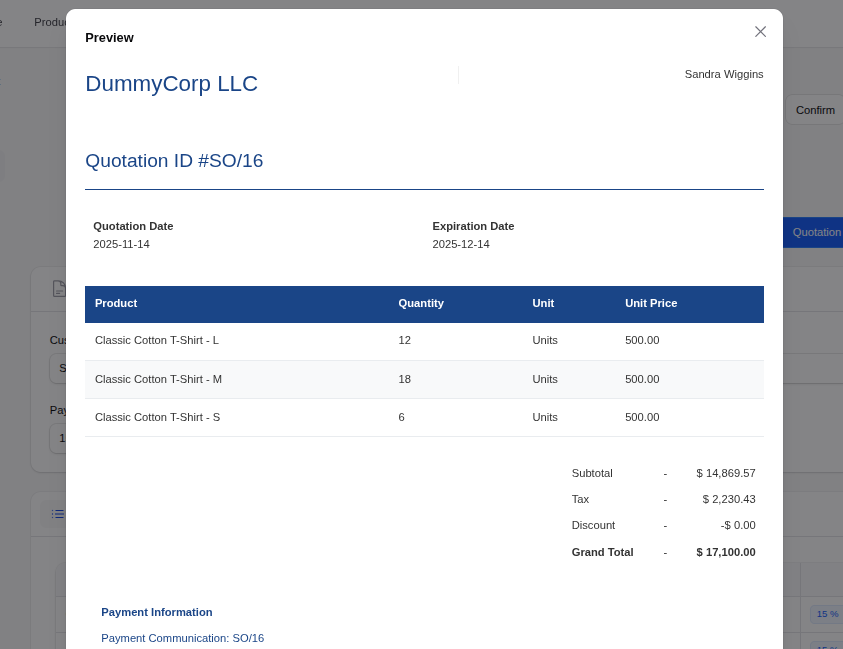
Task: Click the Quotation ID #SO/16 heading
Action: 174,161
